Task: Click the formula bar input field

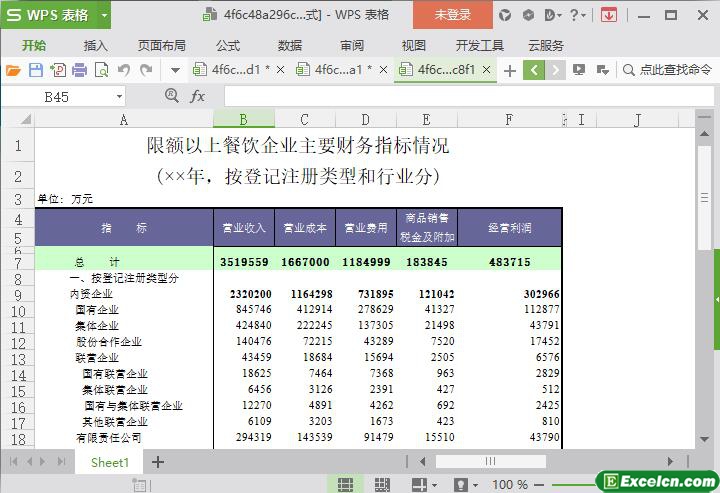Action: tap(460, 96)
